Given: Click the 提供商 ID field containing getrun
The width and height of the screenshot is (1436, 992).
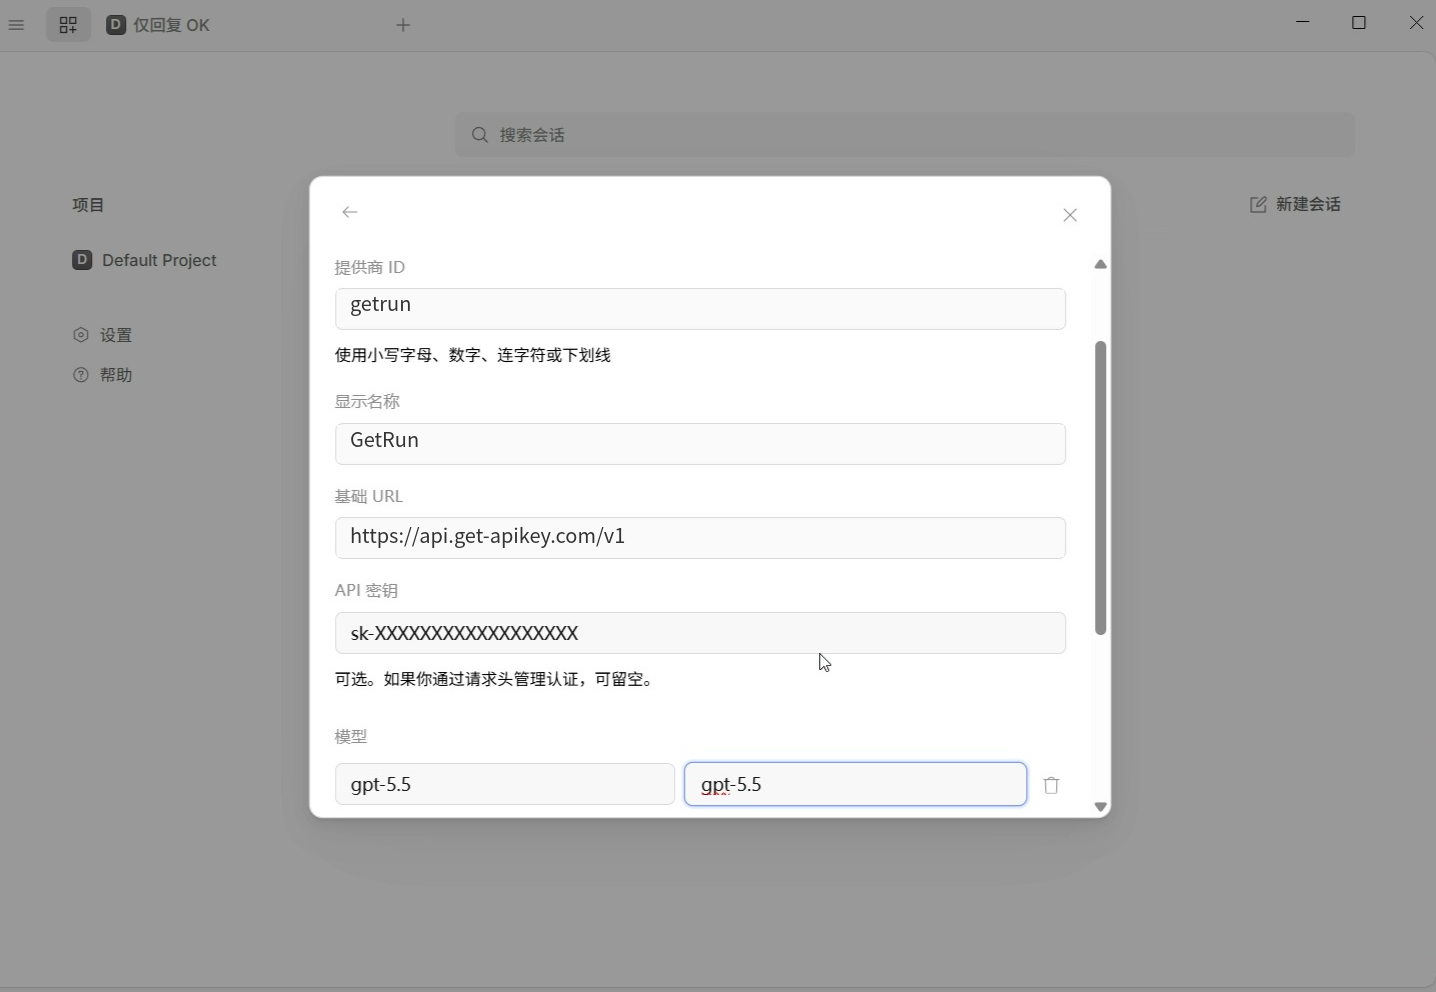Looking at the screenshot, I should (700, 309).
